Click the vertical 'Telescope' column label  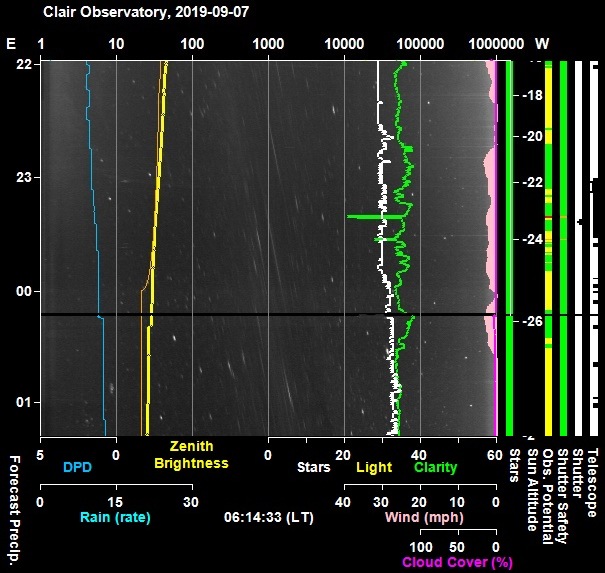click(592, 483)
